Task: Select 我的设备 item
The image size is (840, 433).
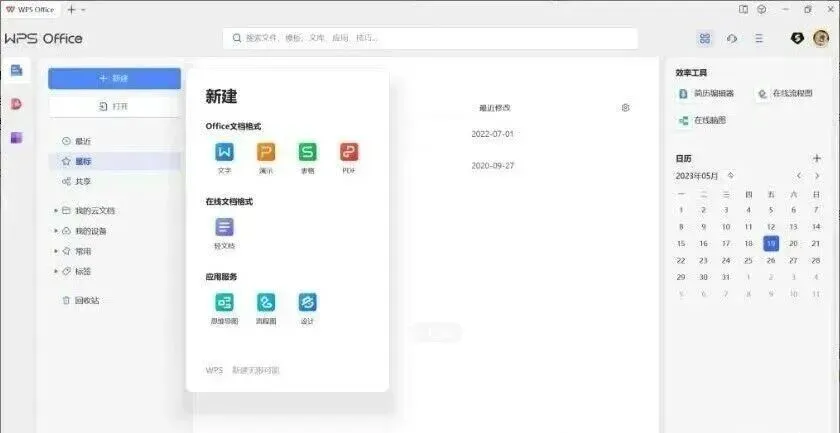Action: point(85,231)
